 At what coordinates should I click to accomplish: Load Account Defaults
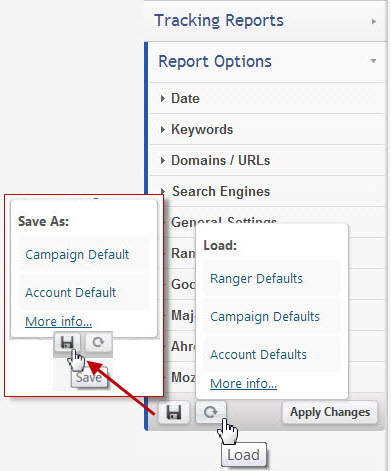pos(258,355)
